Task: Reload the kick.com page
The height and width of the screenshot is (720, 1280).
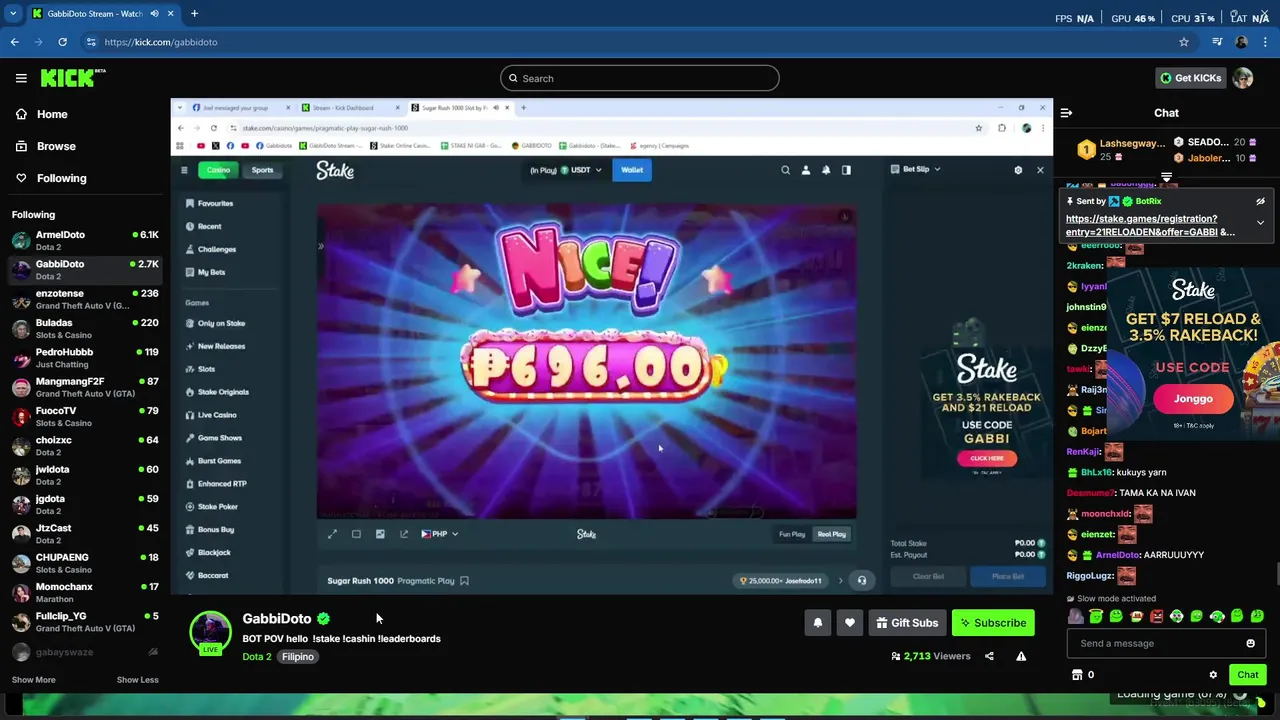Action: pos(62,42)
